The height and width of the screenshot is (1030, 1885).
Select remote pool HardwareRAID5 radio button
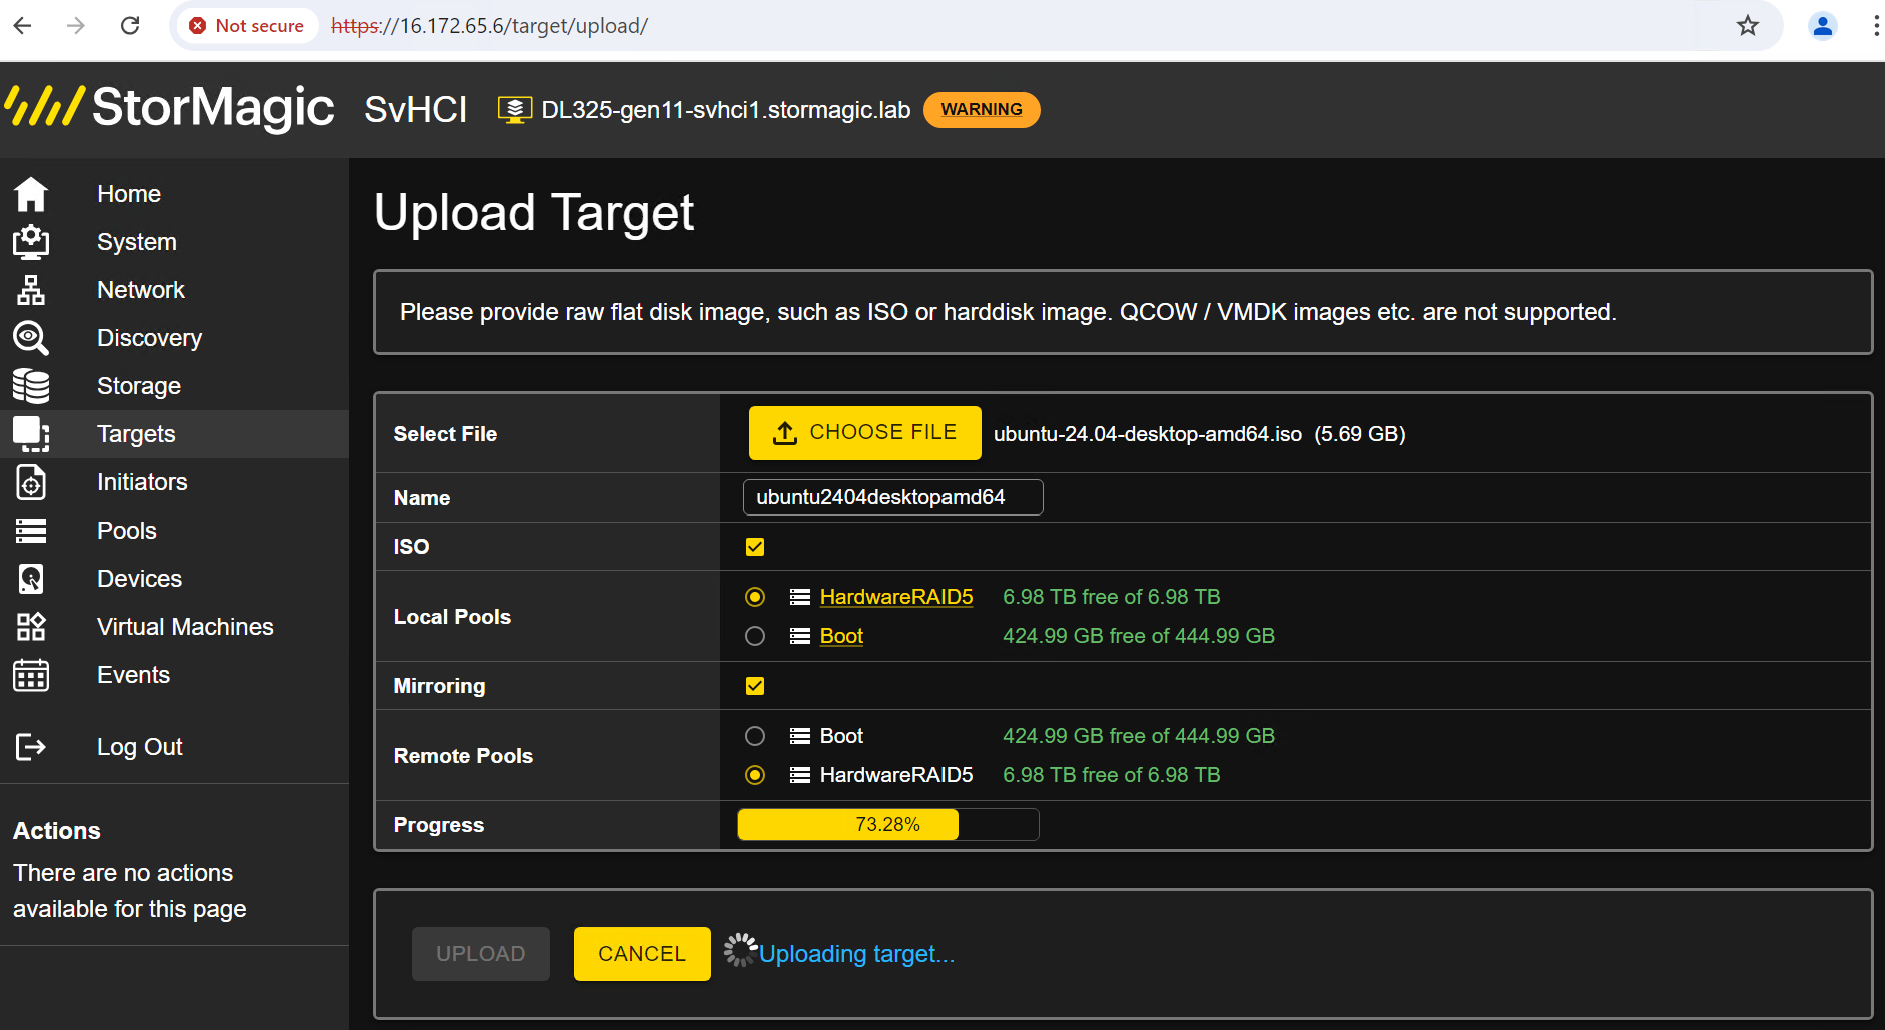[x=755, y=775]
